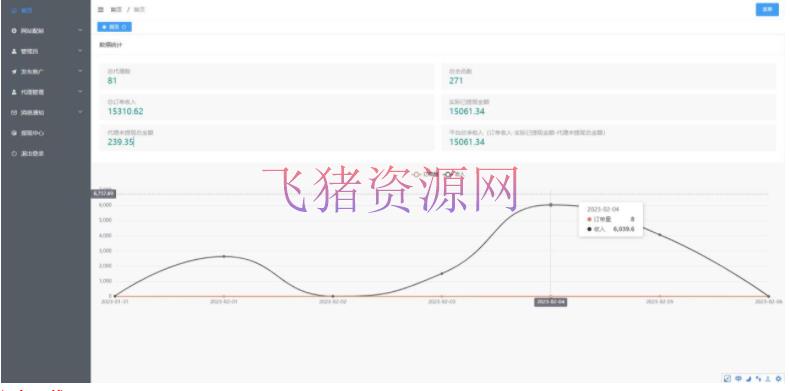
Task: Click the peak data point at 2023-02-04
Action: point(550,205)
